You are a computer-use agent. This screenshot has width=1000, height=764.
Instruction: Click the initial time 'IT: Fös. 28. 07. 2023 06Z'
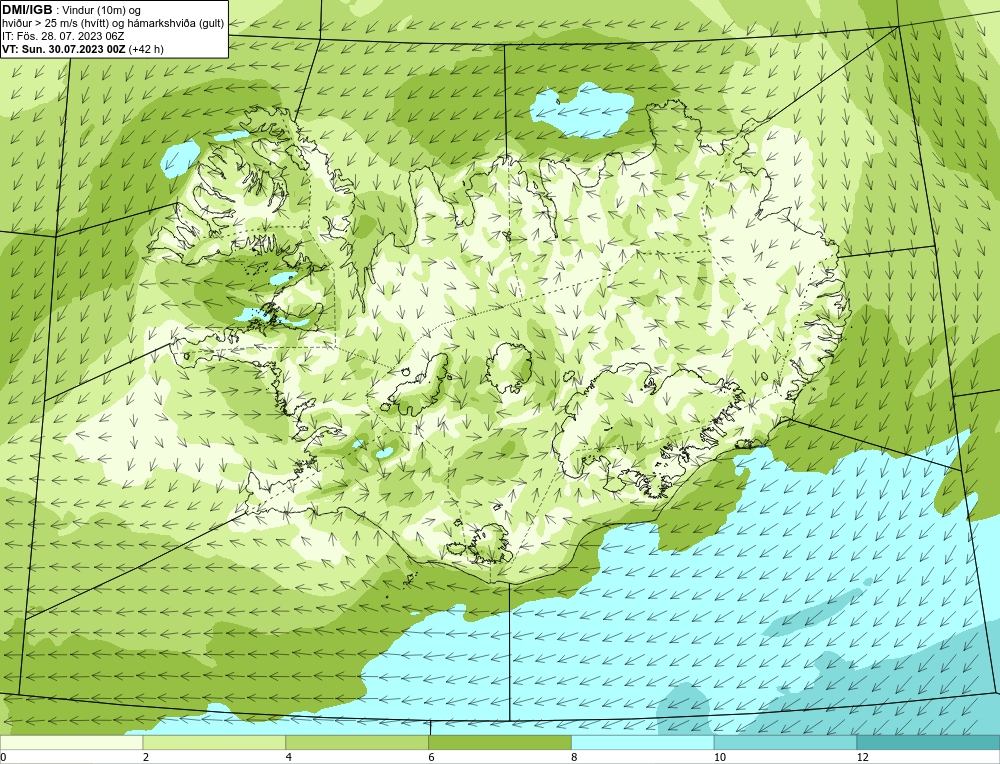63,36
